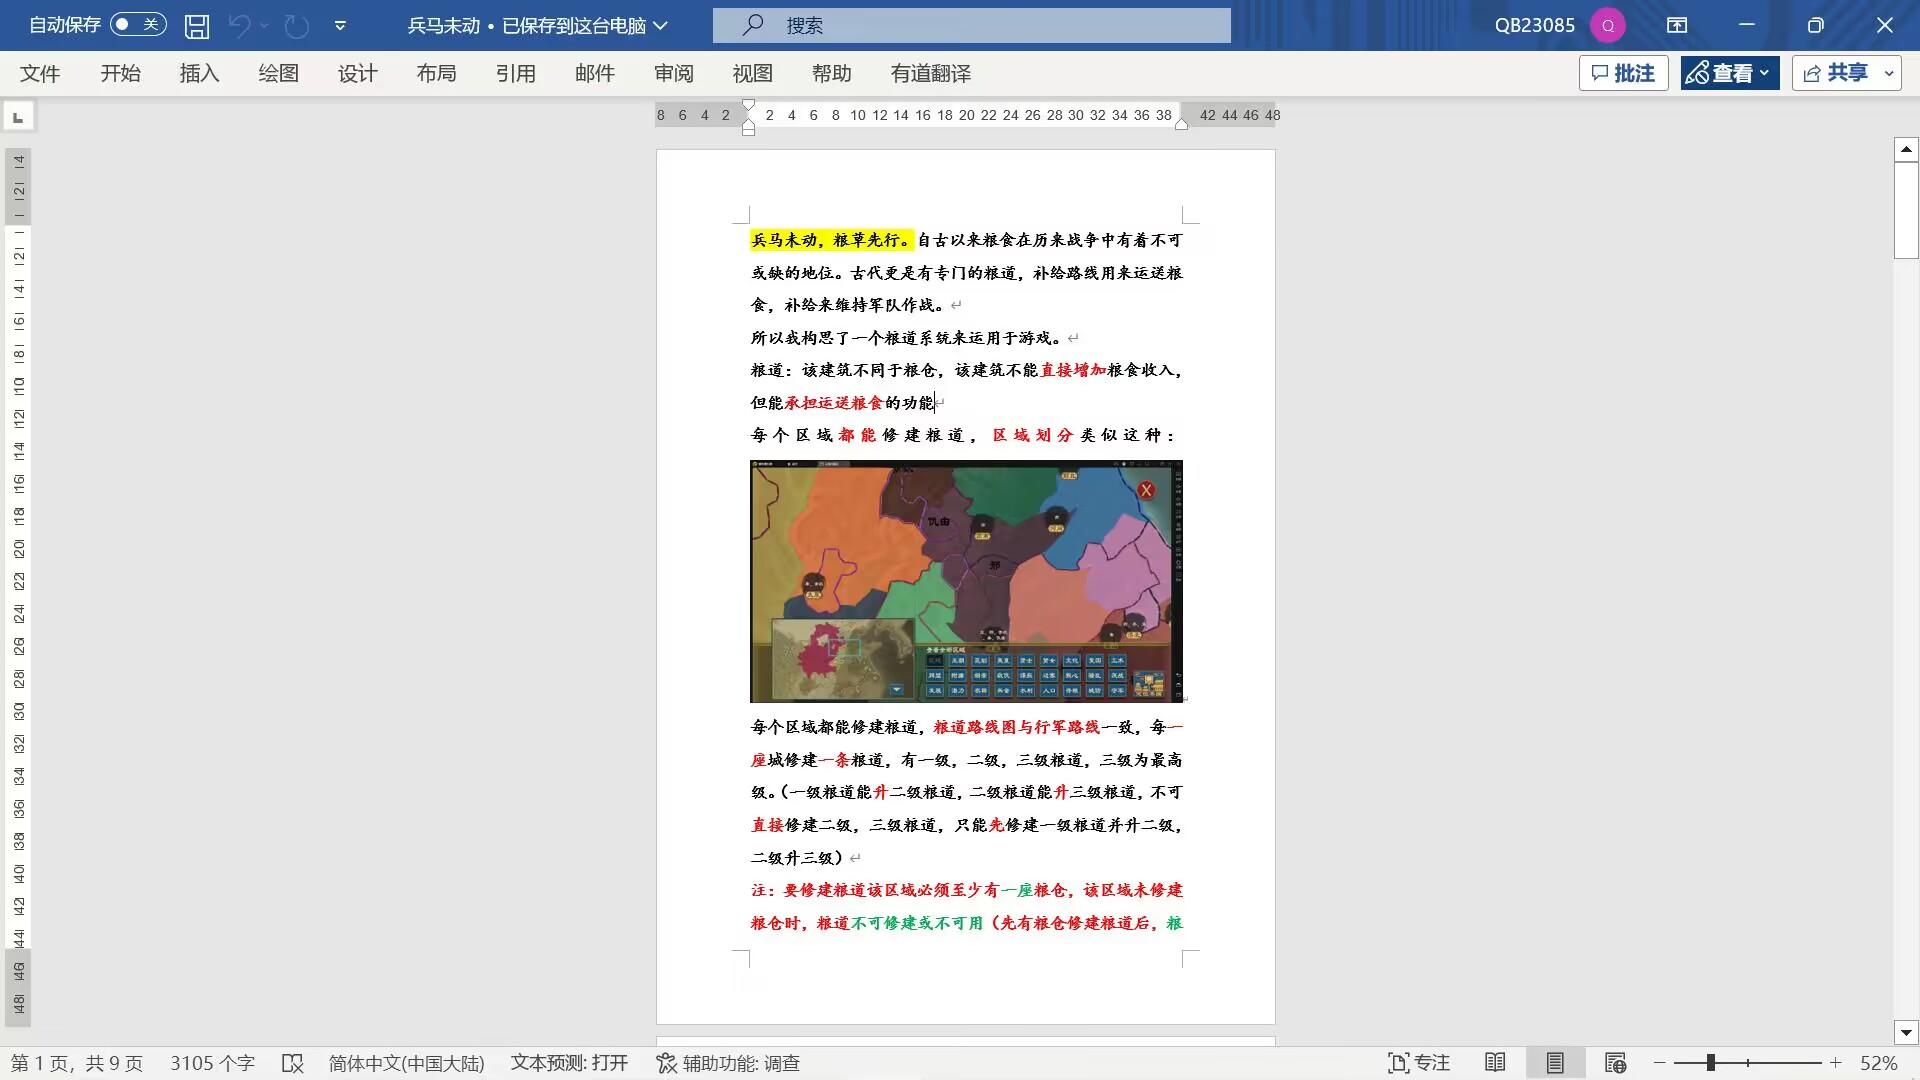Switch to the 帮助 tab

tap(832, 74)
